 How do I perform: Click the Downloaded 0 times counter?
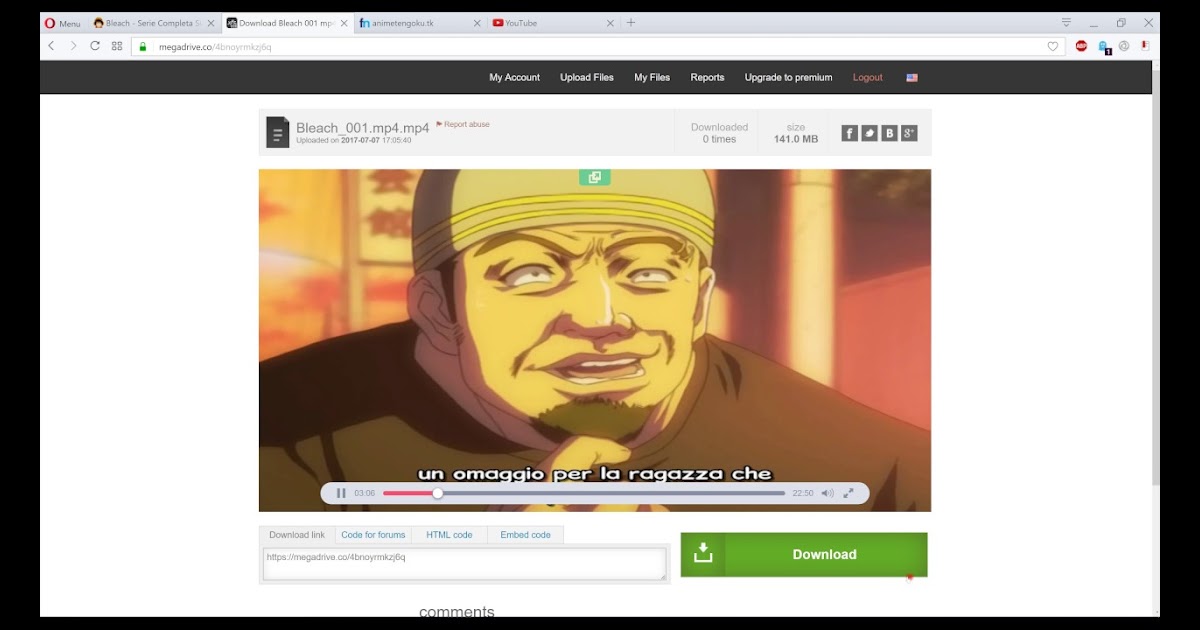[719, 133]
